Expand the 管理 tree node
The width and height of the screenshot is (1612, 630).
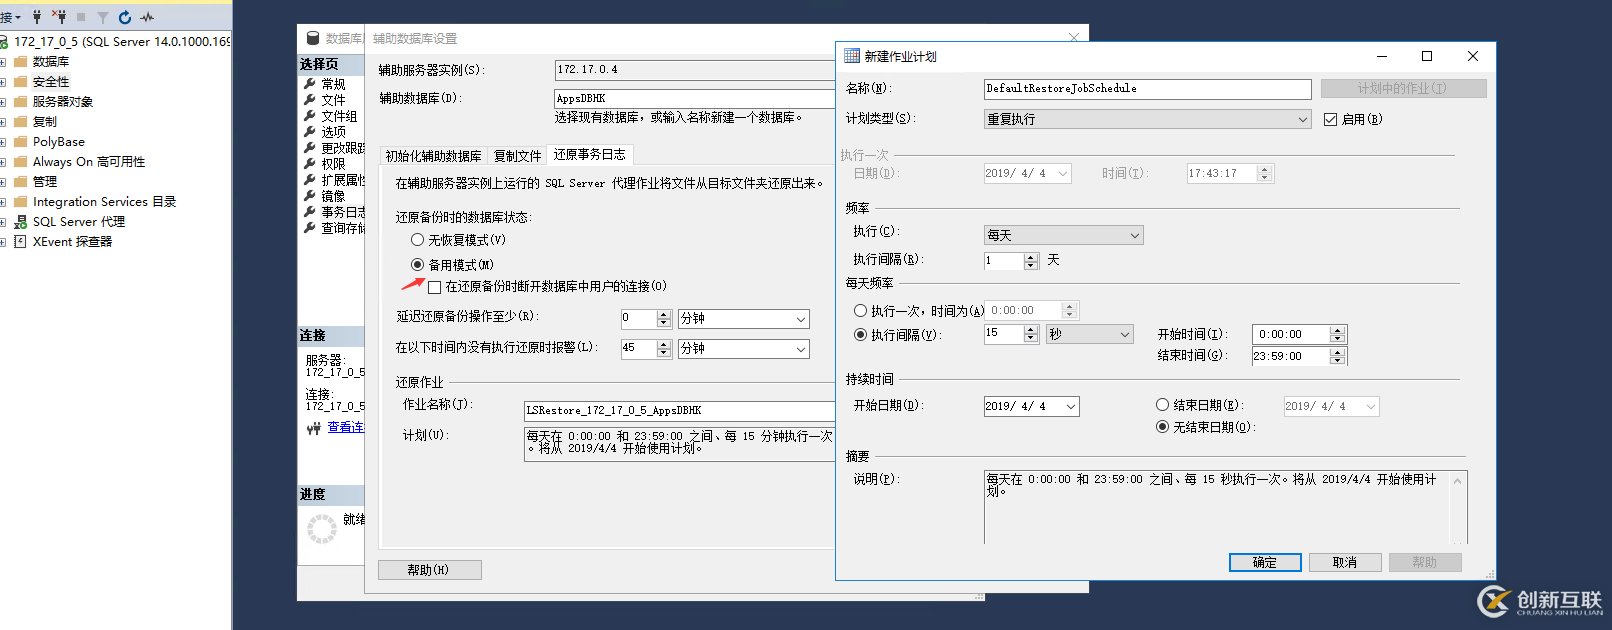3,182
